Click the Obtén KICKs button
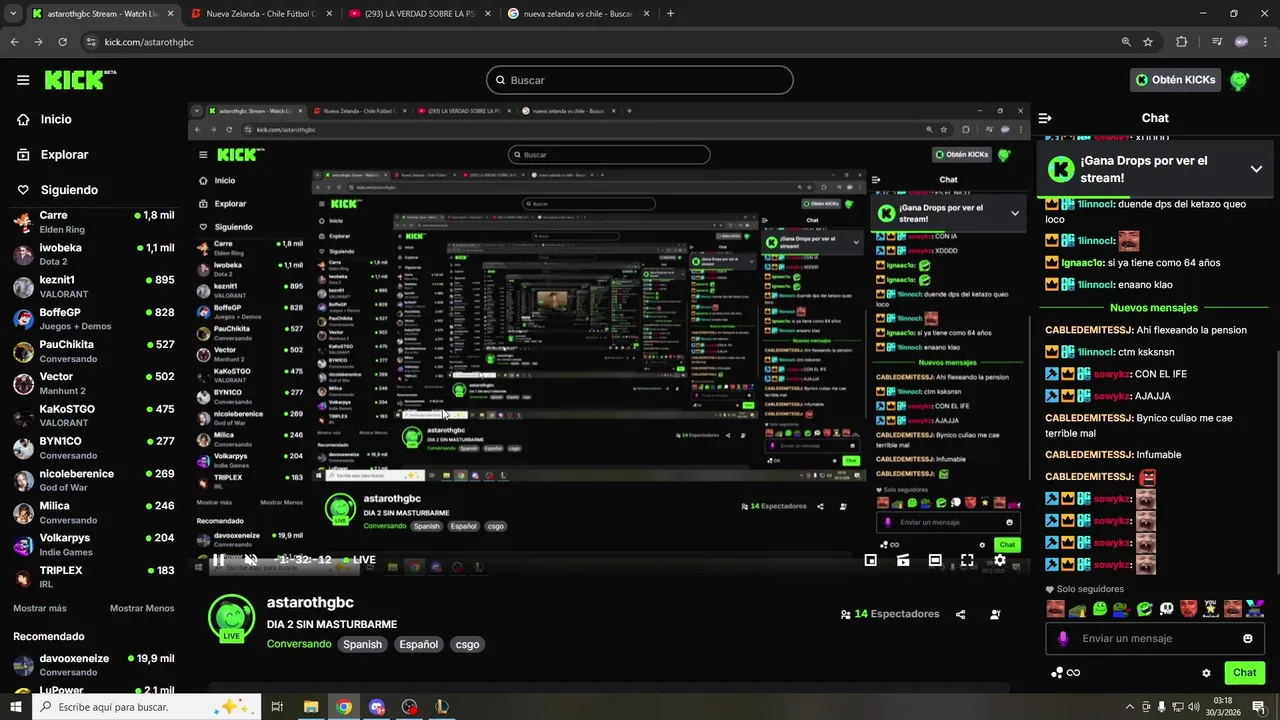This screenshot has height=720, width=1280. point(1176,80)
